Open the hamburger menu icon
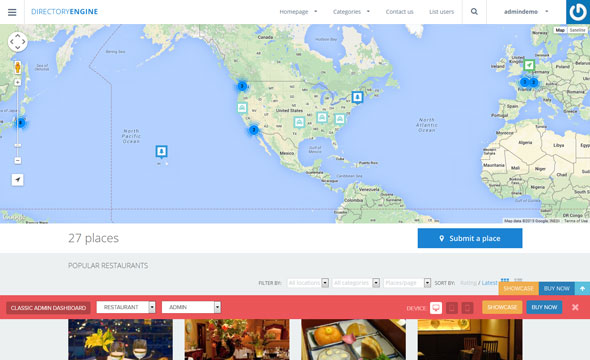This screenshot has width=590, height=360. point(12,12)
